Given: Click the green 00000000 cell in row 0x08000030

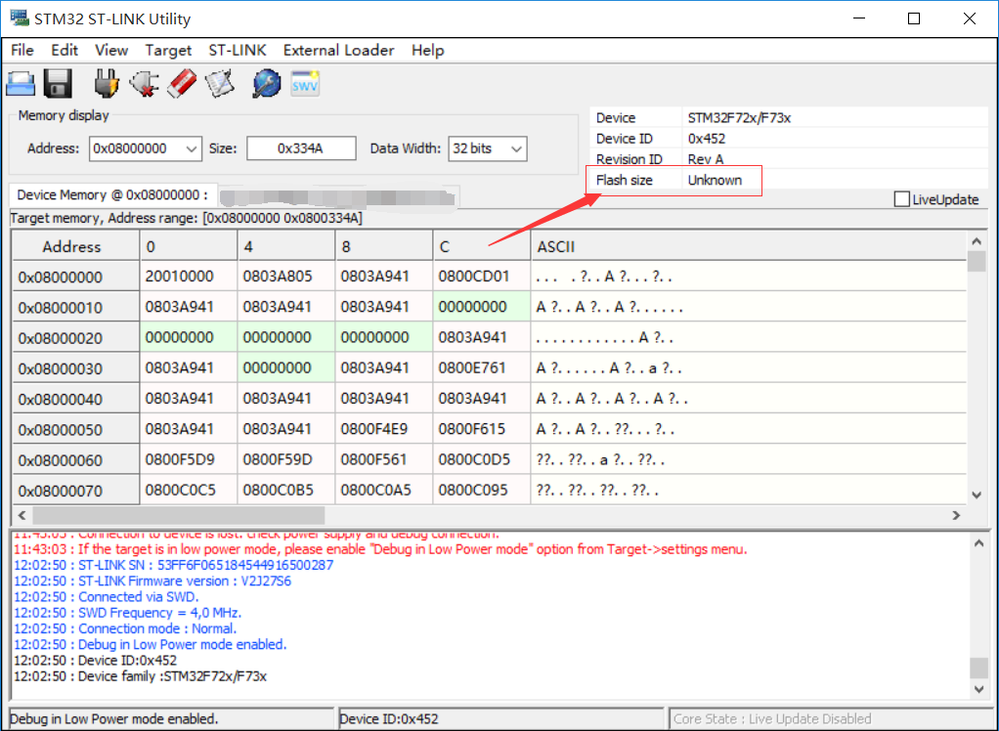Looking at the screenshot, I should [x=286, y=368].
